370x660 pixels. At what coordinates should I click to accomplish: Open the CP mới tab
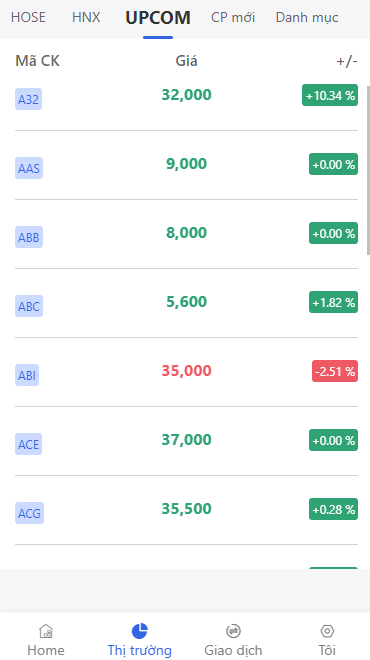233,17
